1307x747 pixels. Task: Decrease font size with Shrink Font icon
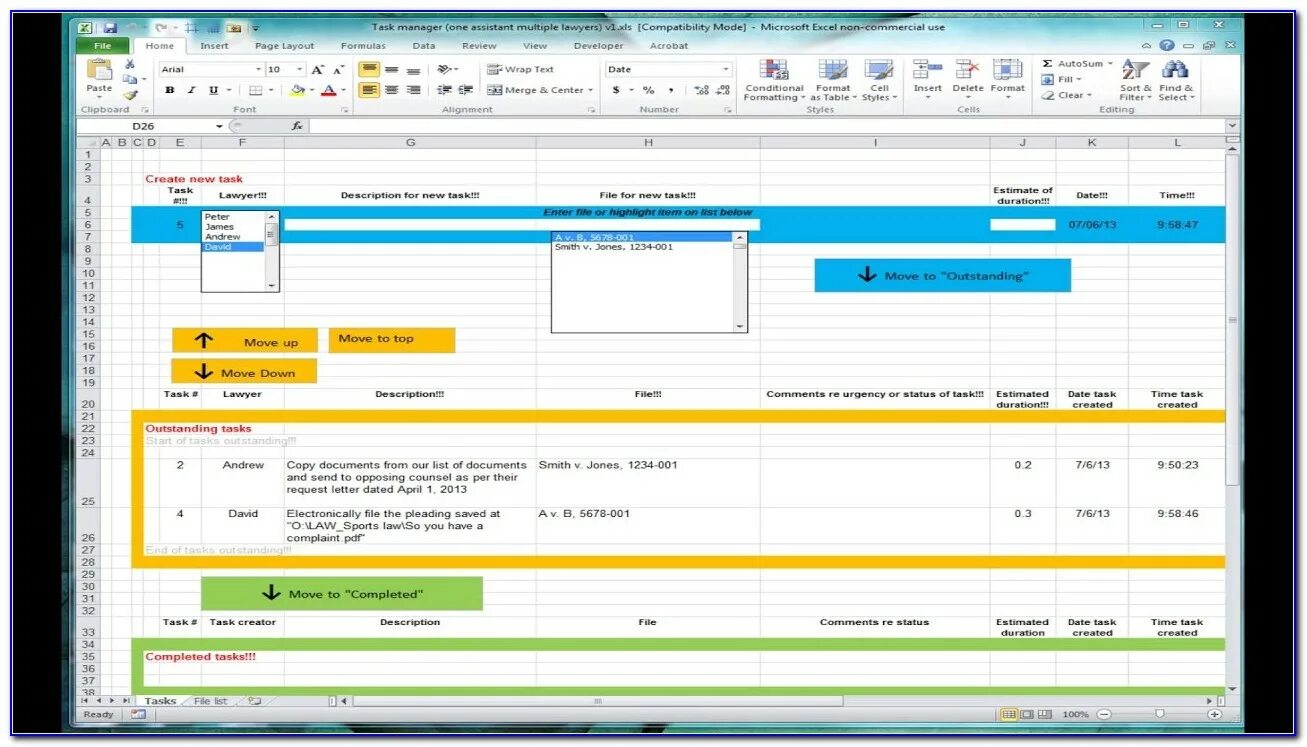tap(338, 69)
